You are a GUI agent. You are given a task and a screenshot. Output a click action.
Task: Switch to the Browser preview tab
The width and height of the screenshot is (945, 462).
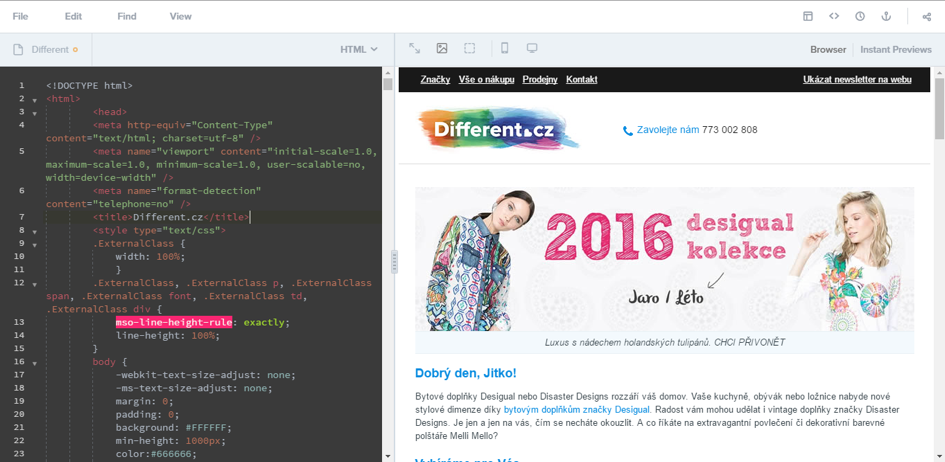pos(828,49)
